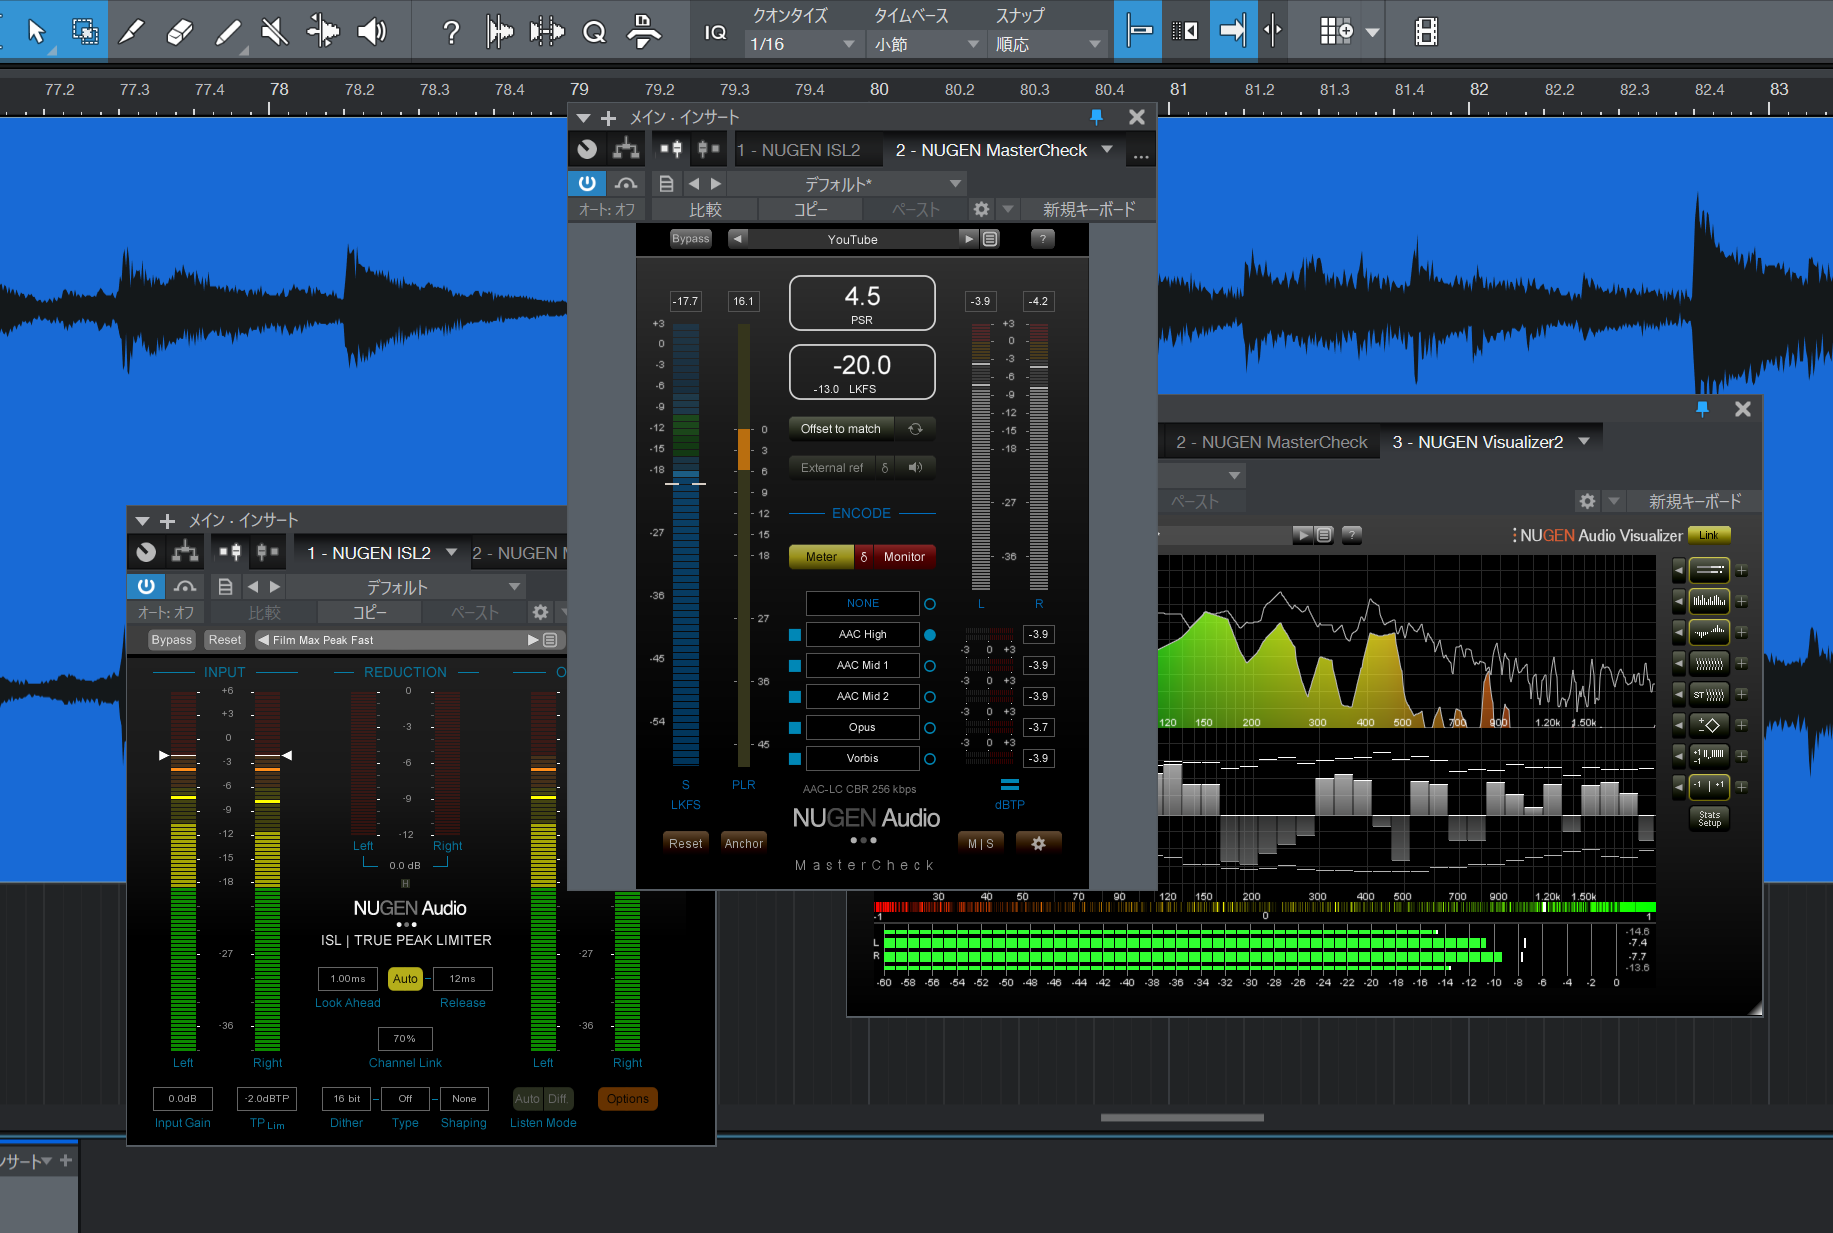Toggle the ISL2 window power button
The height and width of the screenshot is (1233, 1833).
146,586
